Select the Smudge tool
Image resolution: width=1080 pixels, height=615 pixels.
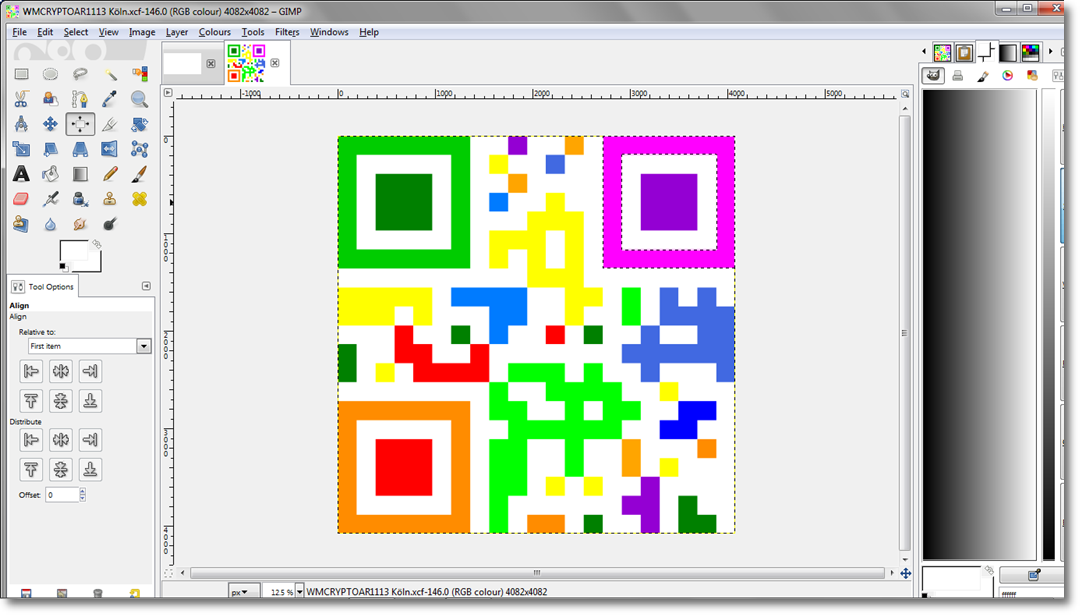pyautogui.click(x=80, y=224)
